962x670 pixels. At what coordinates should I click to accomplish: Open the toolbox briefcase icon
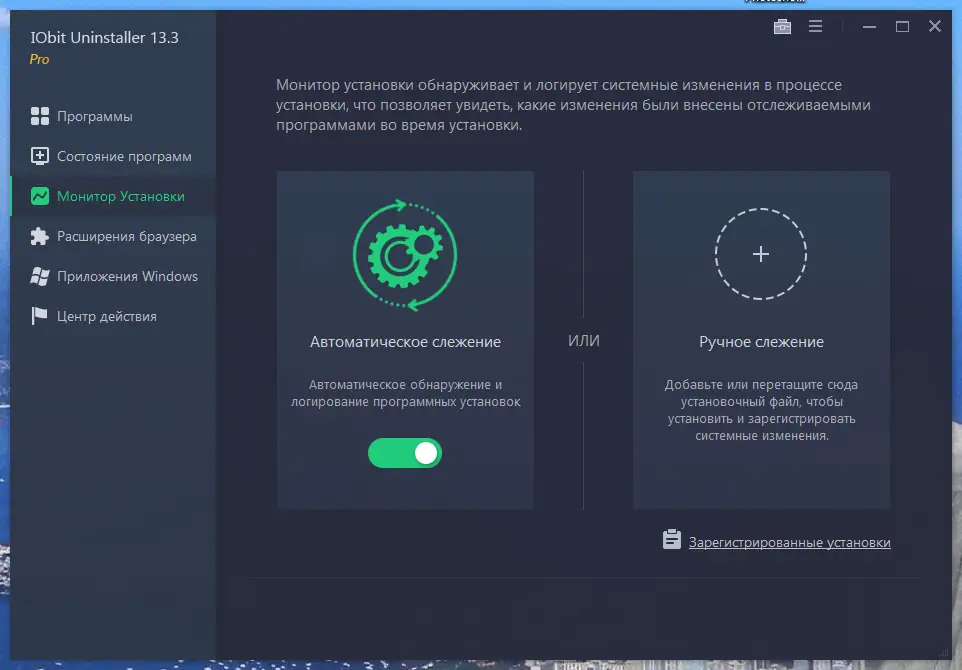coord(782,26)
